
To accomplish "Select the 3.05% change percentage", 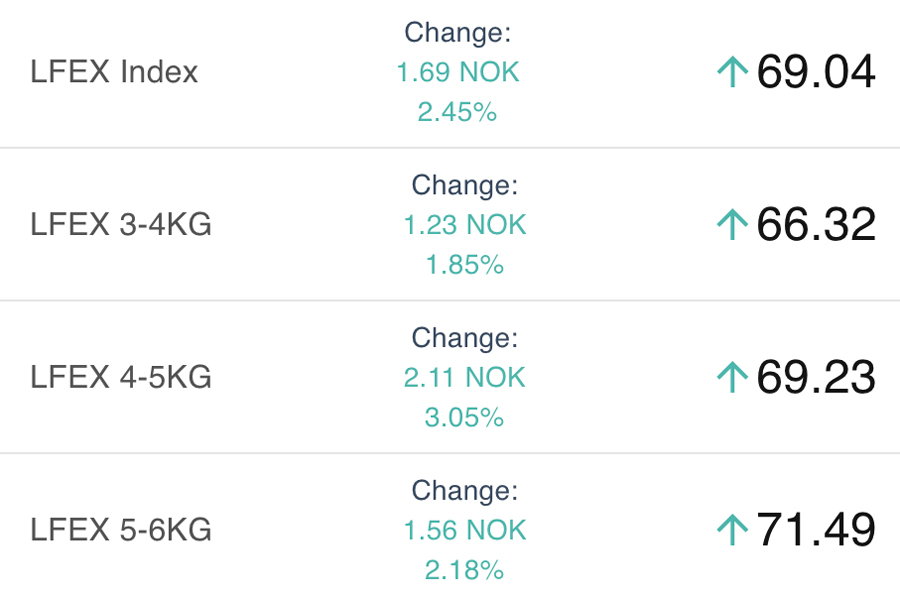I will tap(464, 417).
